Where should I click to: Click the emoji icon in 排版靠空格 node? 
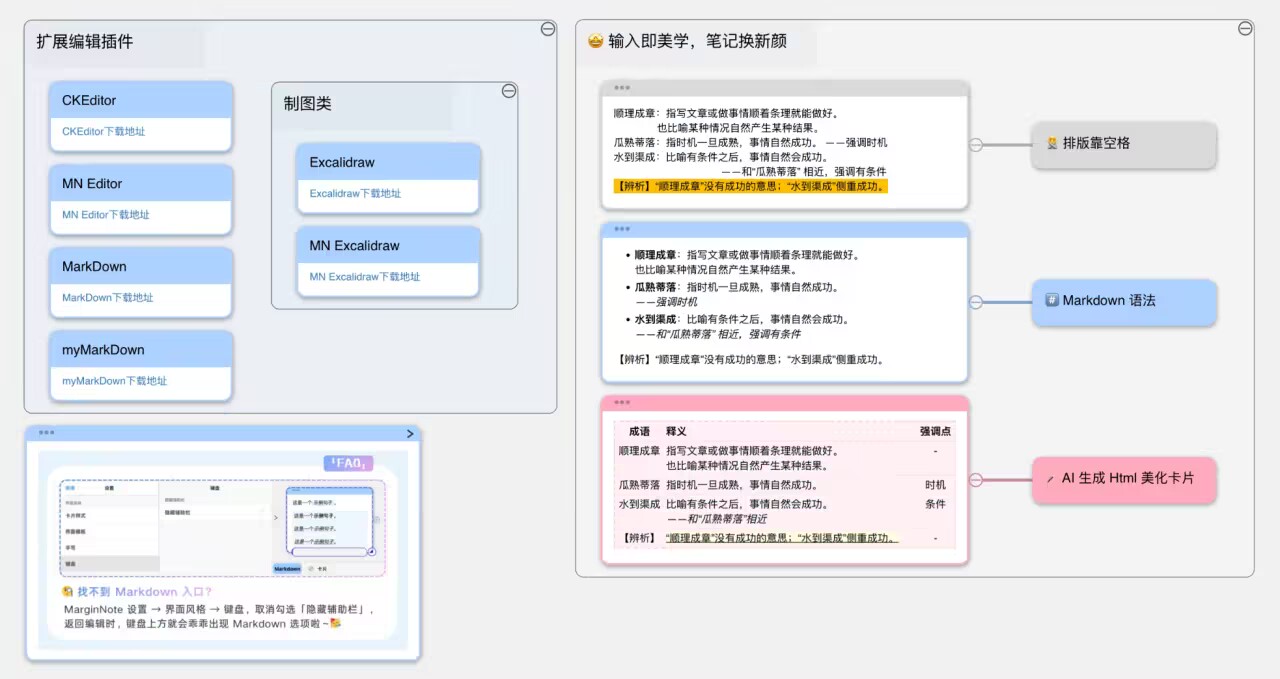[x=1052, y=144]
